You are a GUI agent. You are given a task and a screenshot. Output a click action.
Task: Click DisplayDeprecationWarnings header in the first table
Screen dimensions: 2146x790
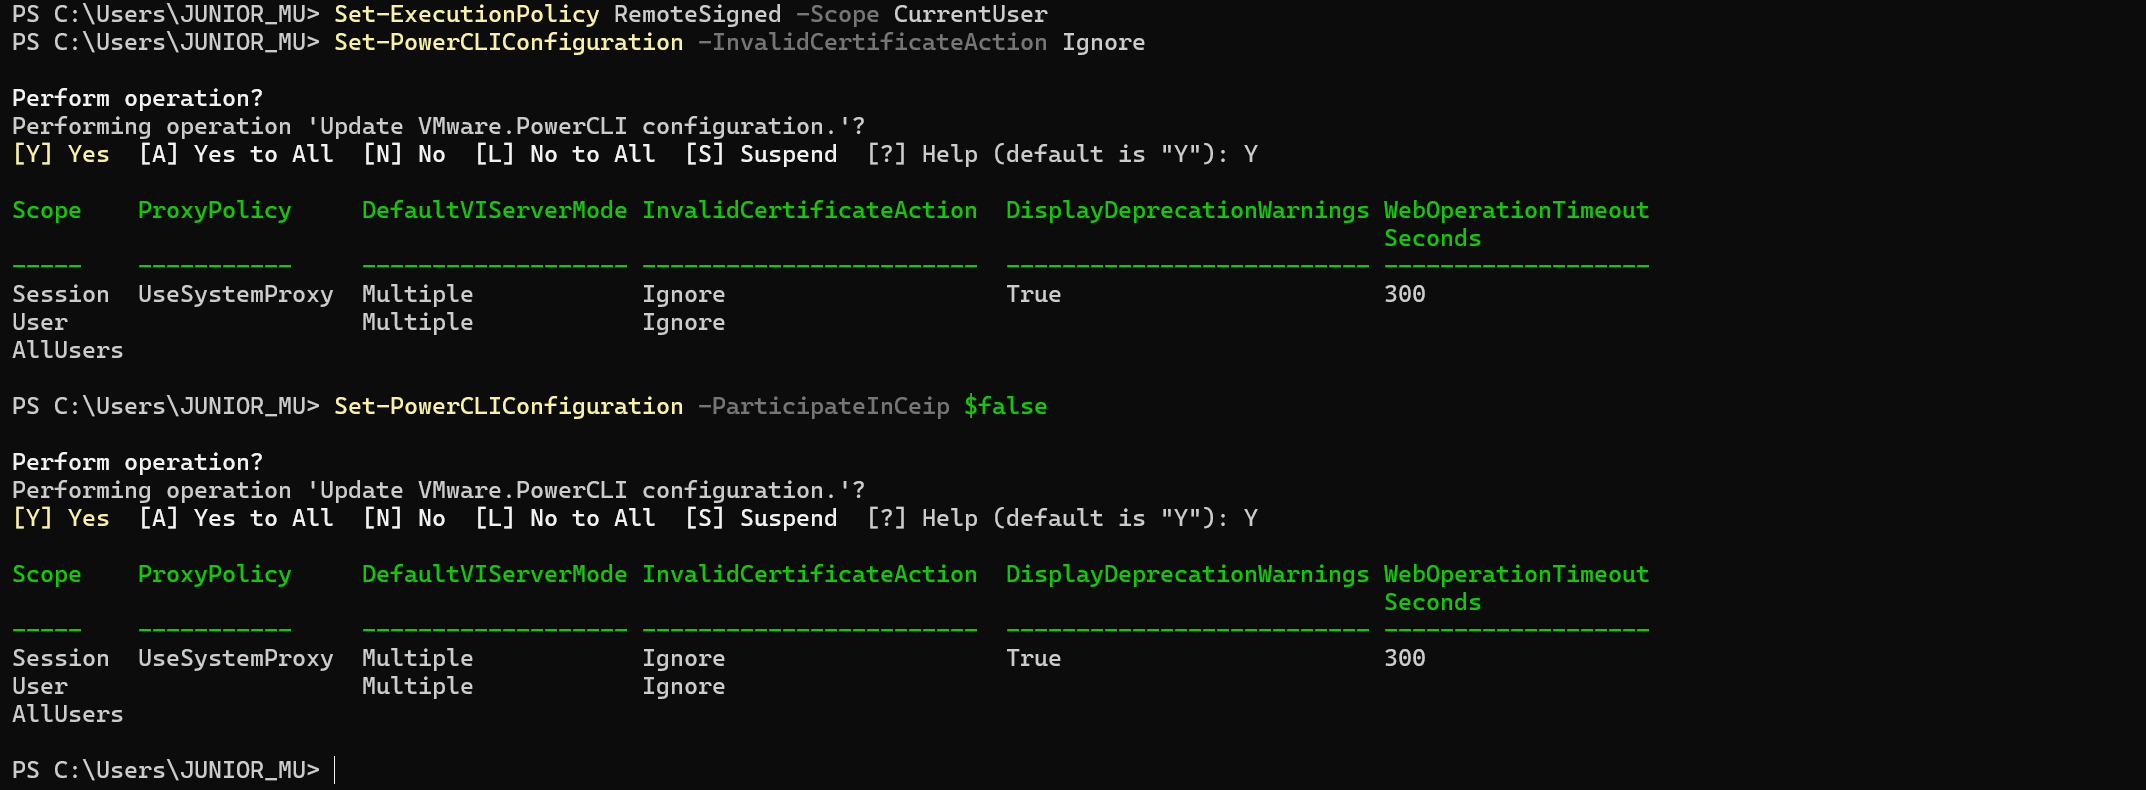point(1187,211)
